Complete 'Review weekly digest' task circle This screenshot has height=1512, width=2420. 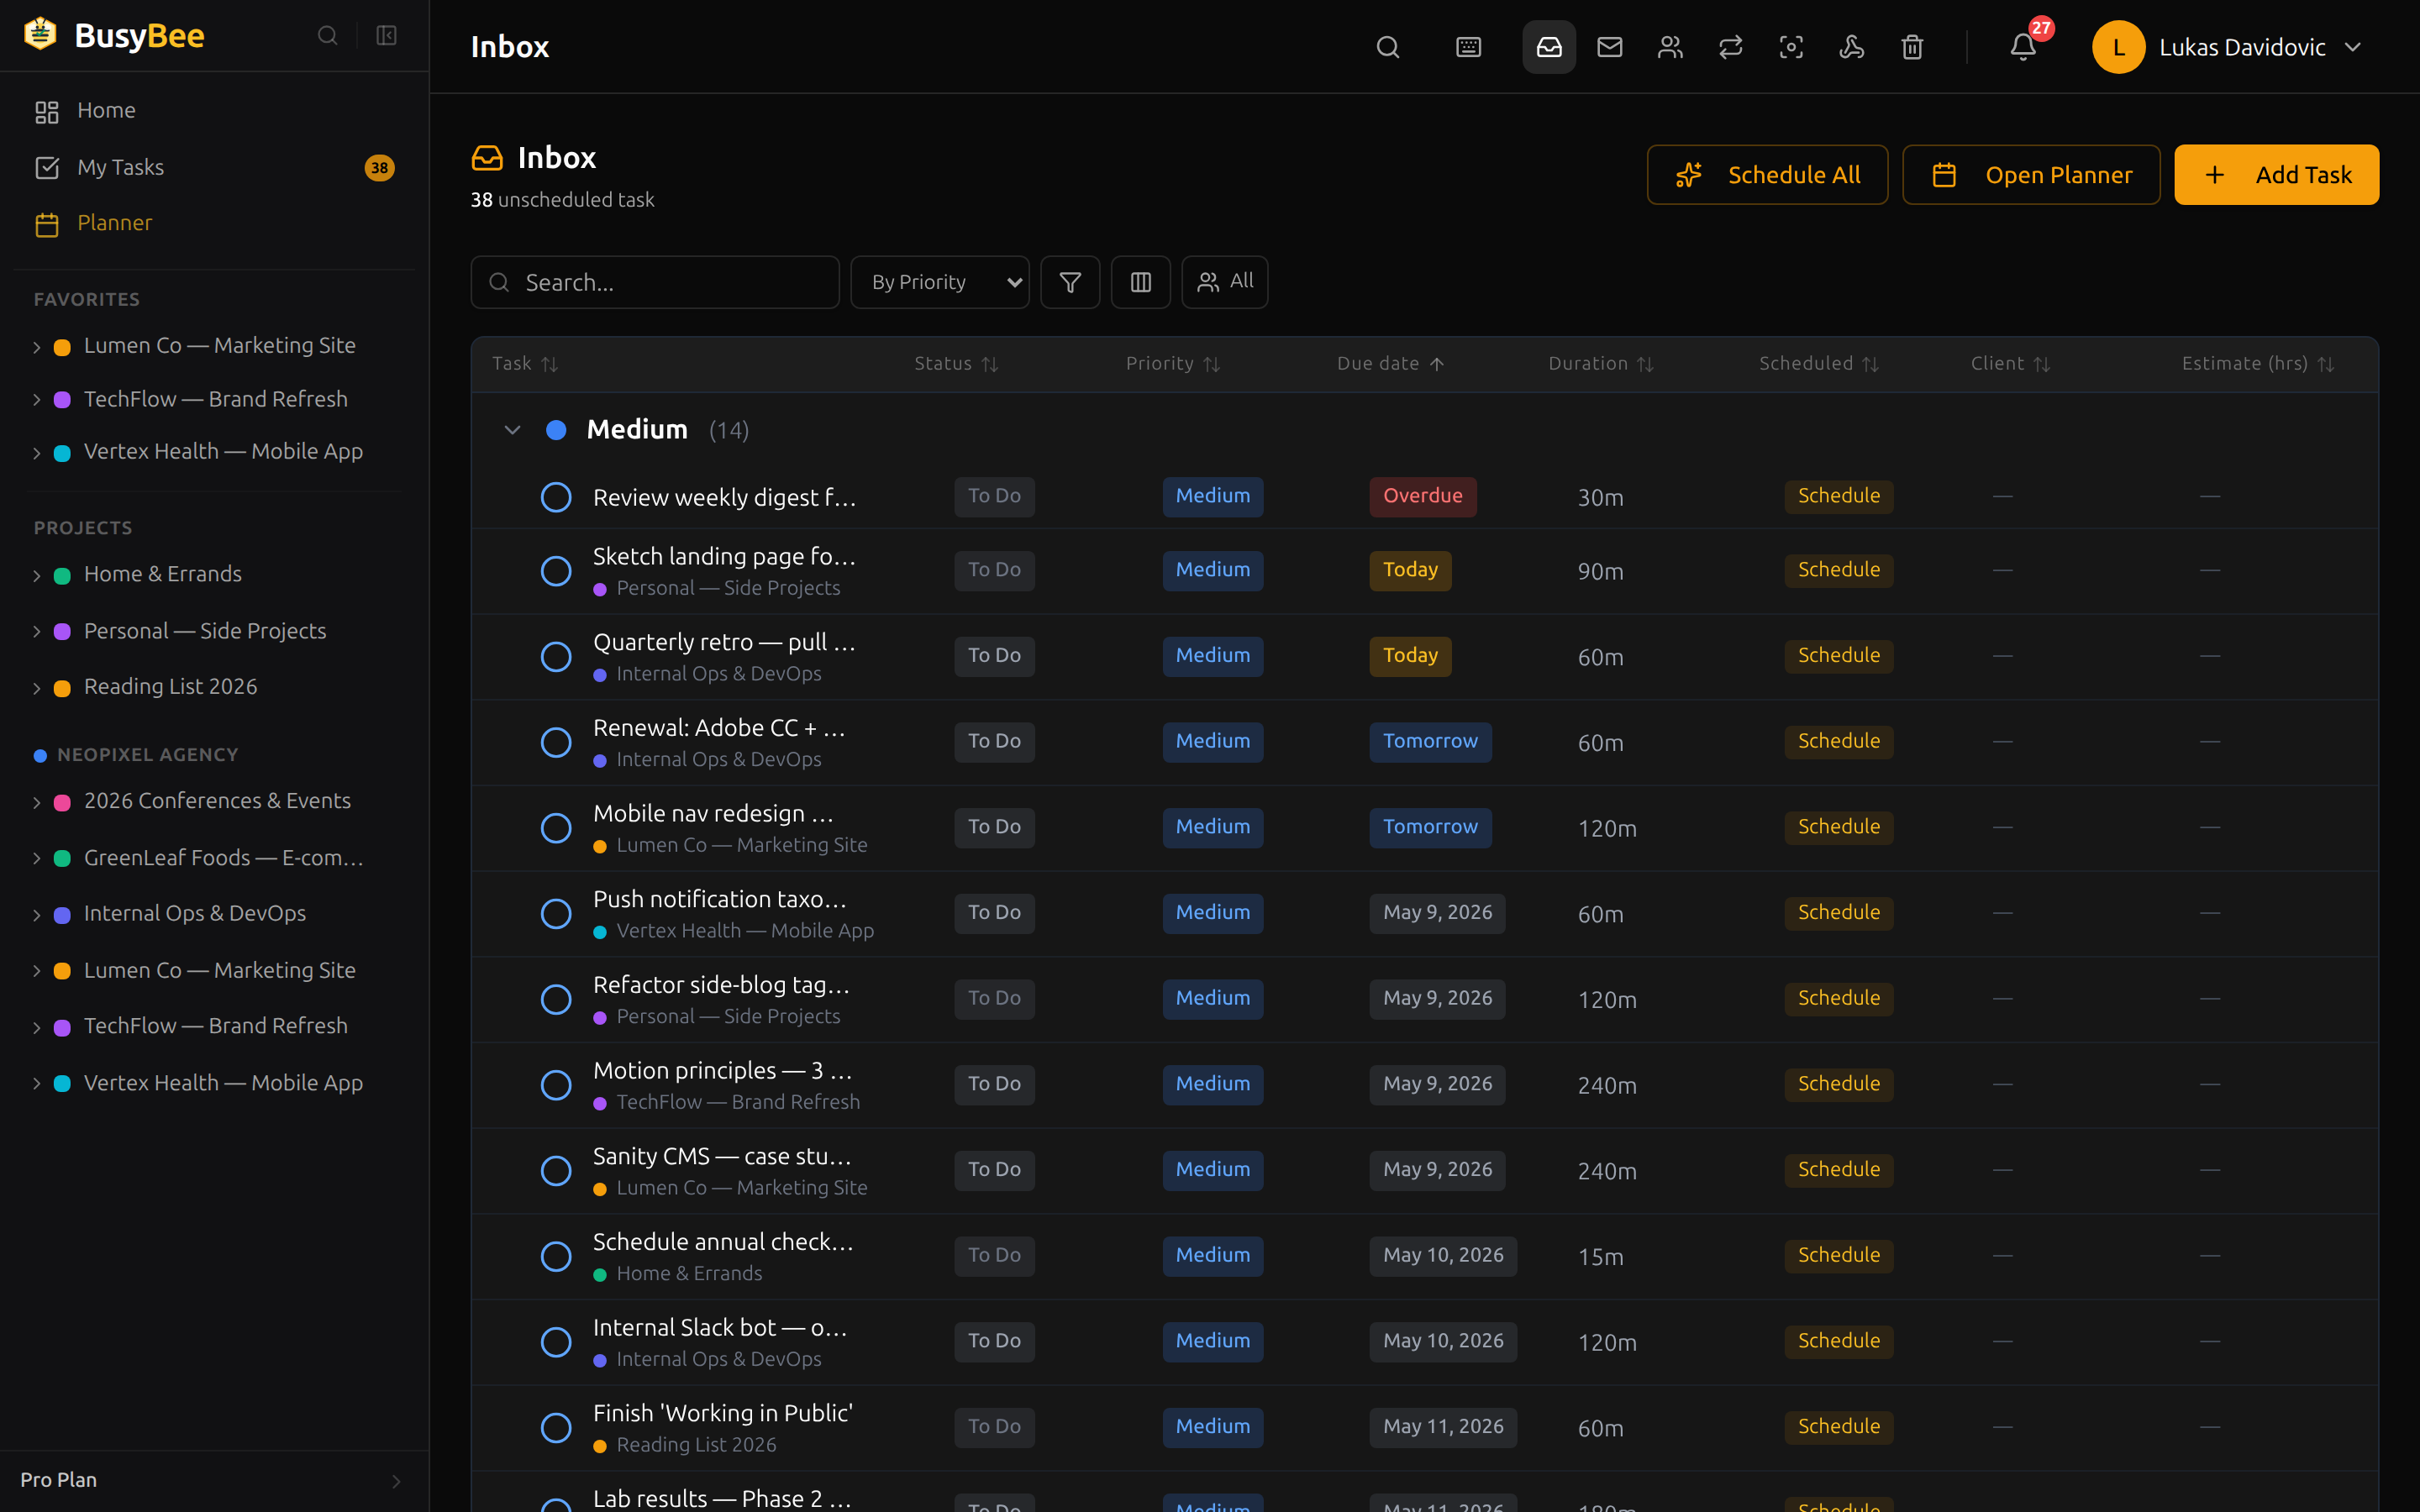click(556, 497)
